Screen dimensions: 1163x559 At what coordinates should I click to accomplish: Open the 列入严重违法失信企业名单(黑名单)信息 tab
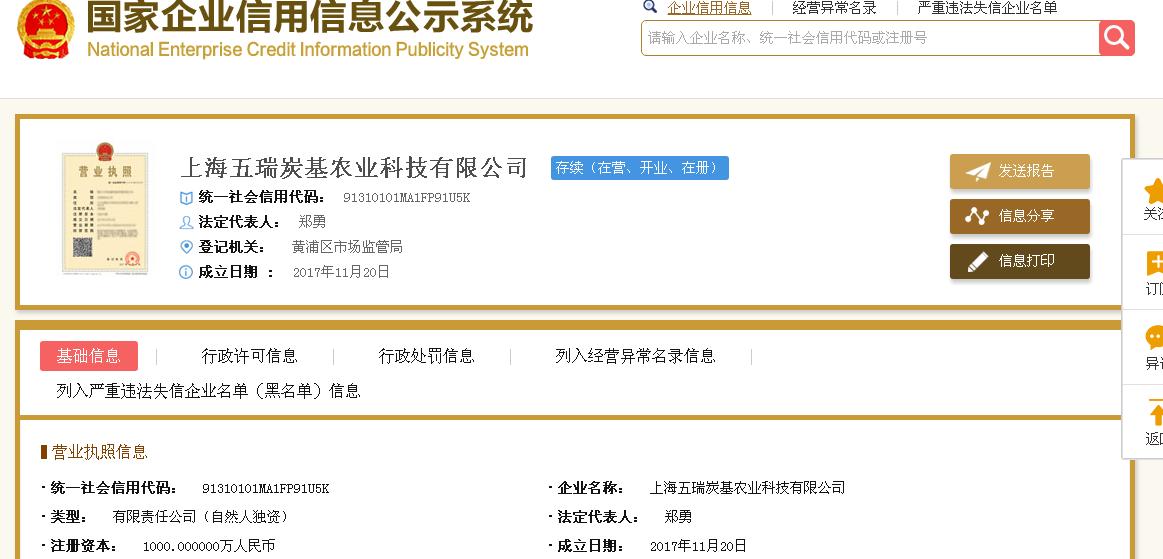click(208, 391)
